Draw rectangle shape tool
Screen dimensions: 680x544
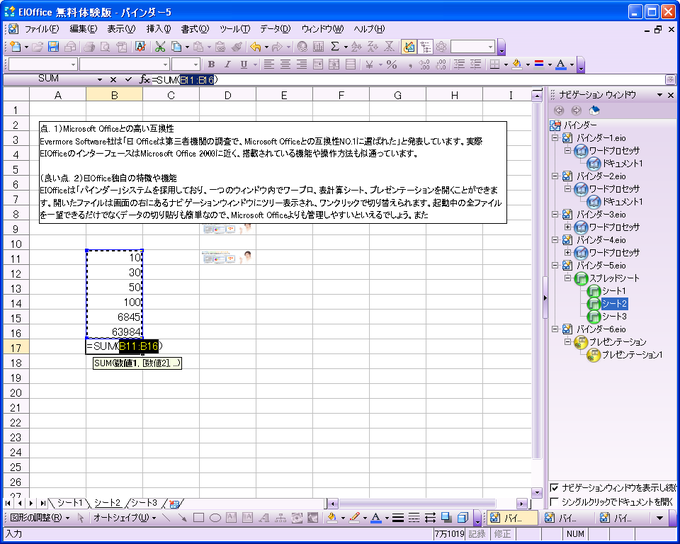[199, 518]
